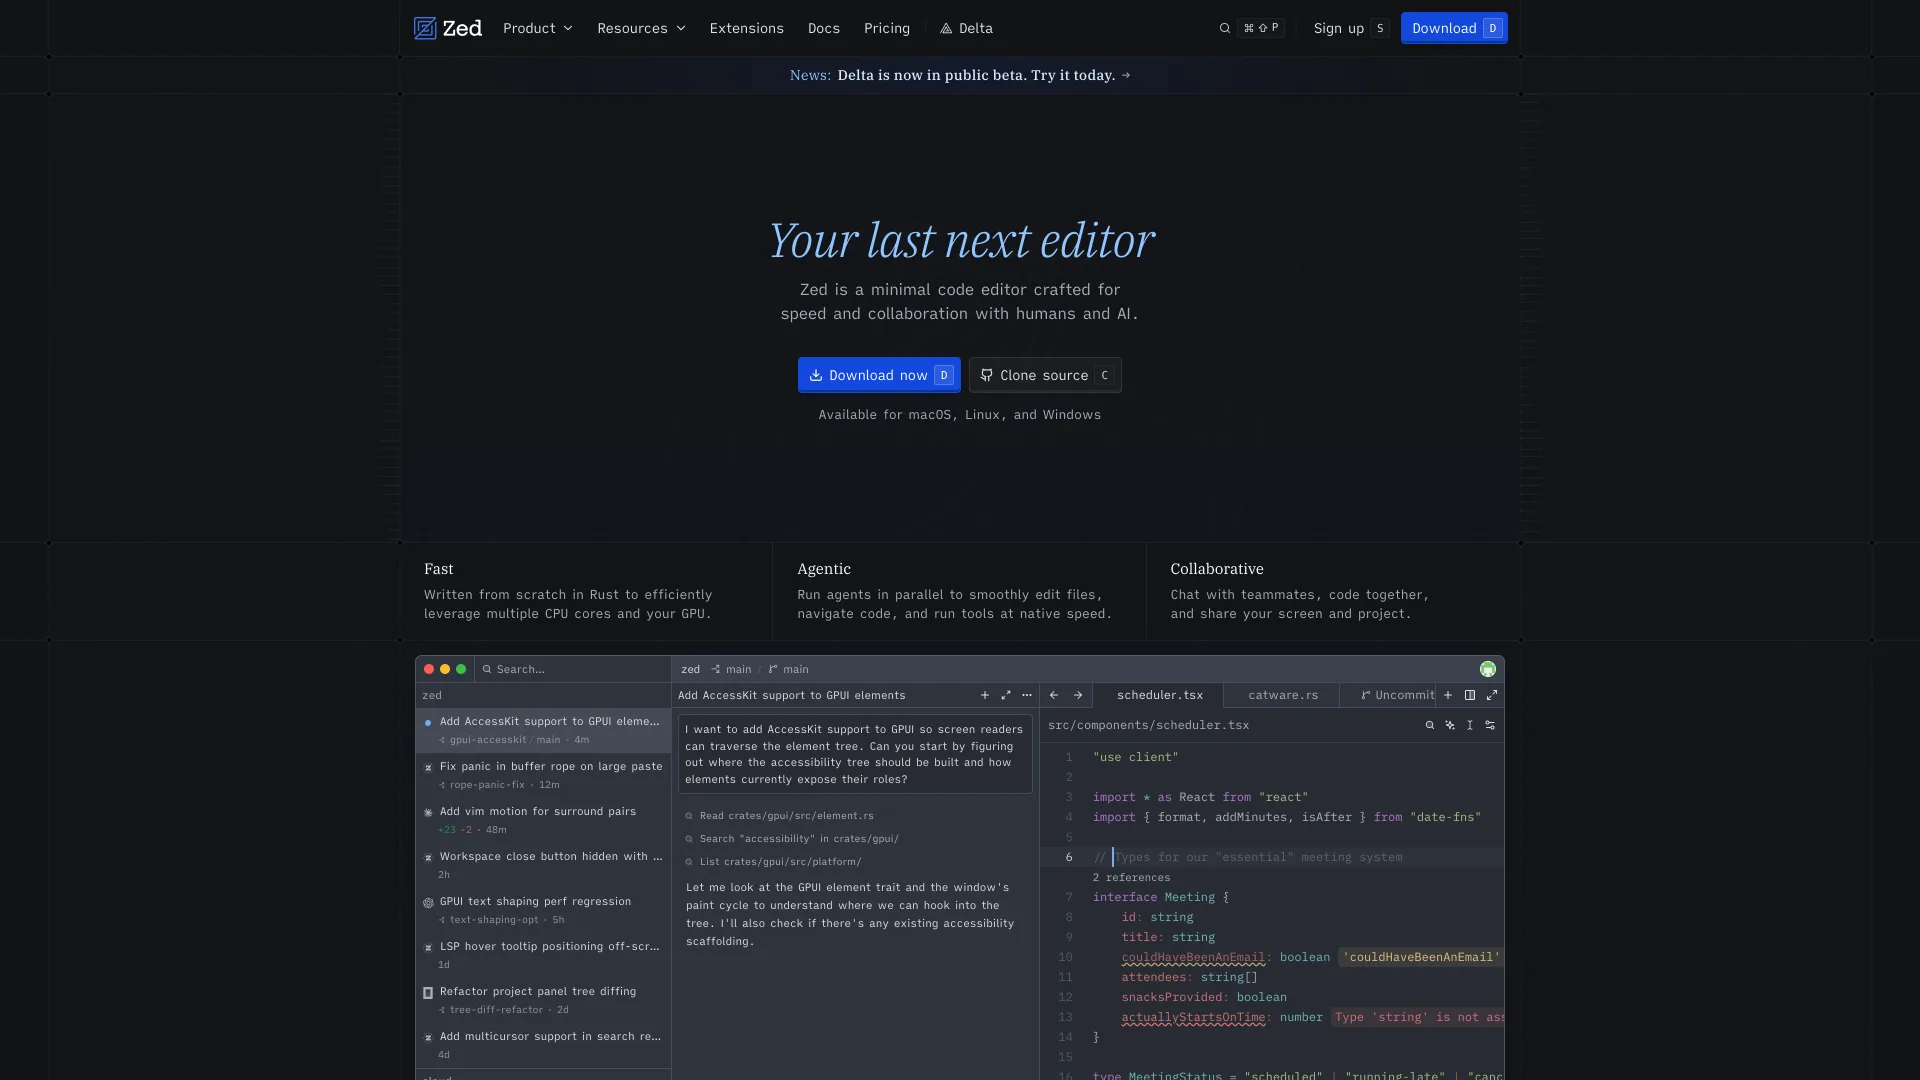Click the src/components/scheduler.tsx breadcrumb path

tap(1148, 725)
